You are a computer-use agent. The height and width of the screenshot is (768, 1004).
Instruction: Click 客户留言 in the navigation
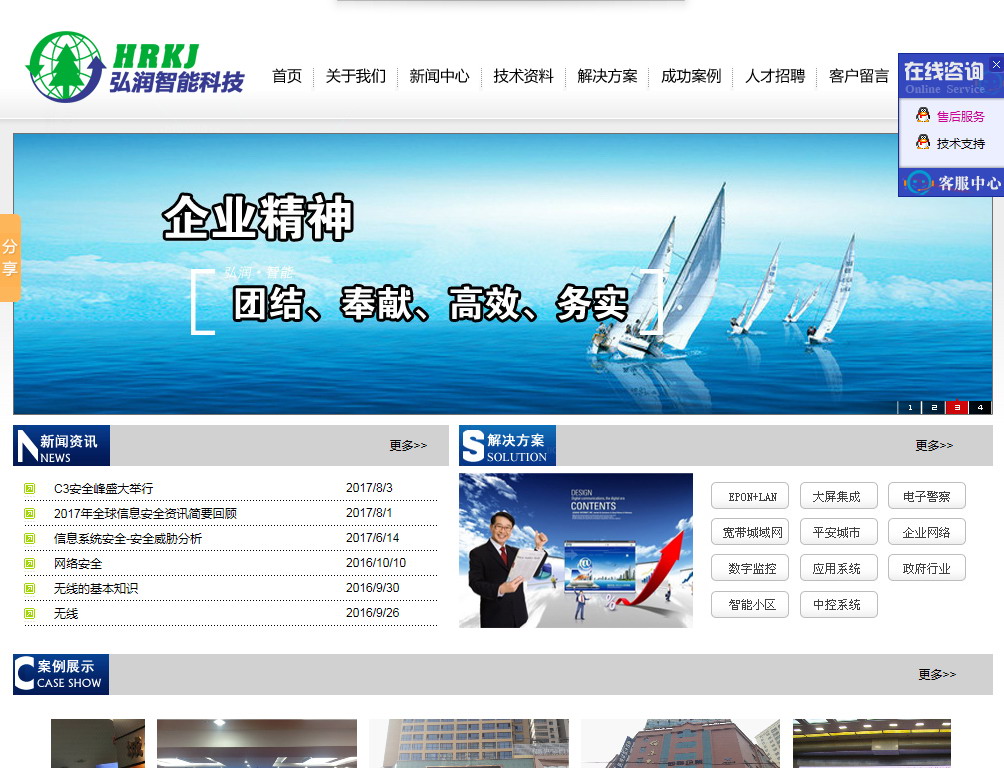tap(859, 76)
